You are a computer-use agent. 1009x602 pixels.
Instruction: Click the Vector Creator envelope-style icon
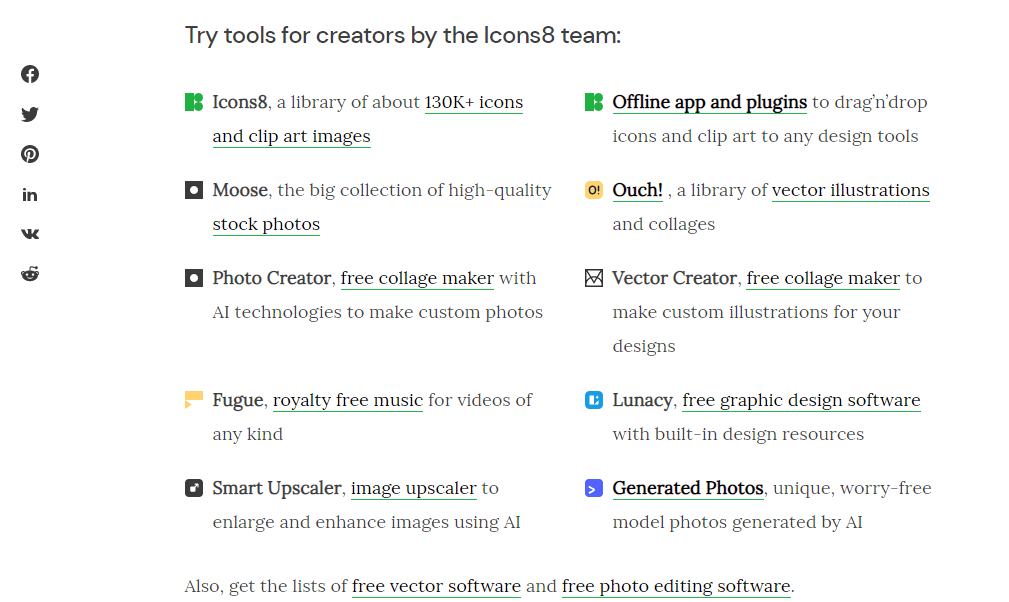pos(594,278)
